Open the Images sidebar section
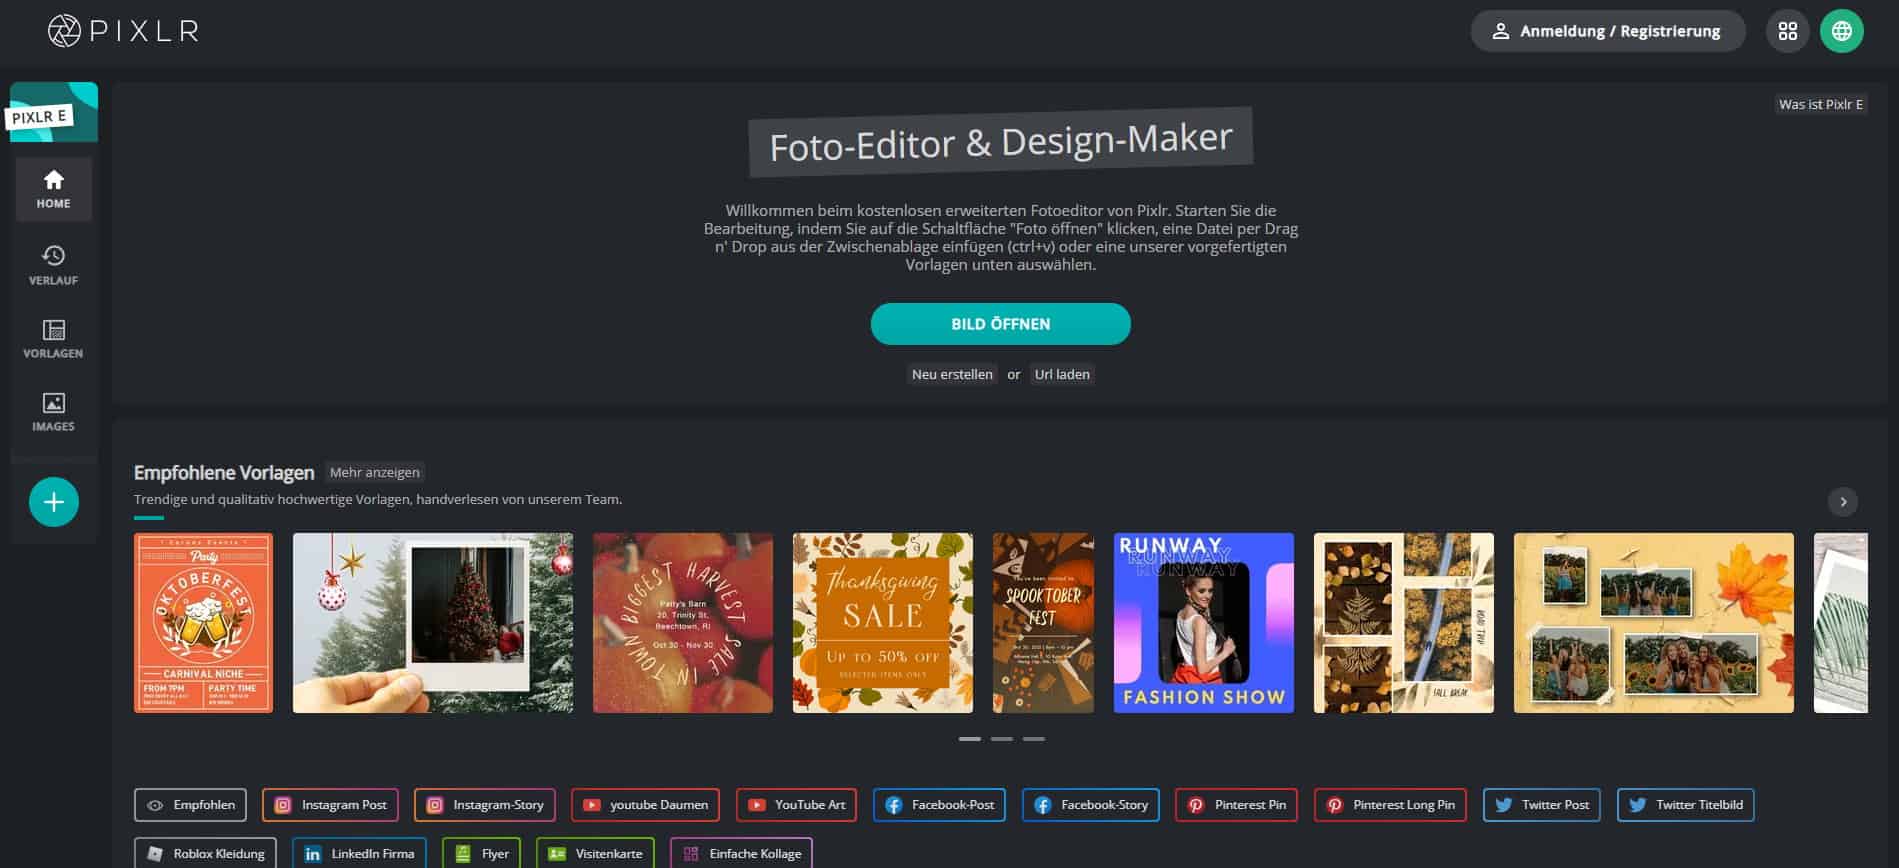 [x=54, y=412]
